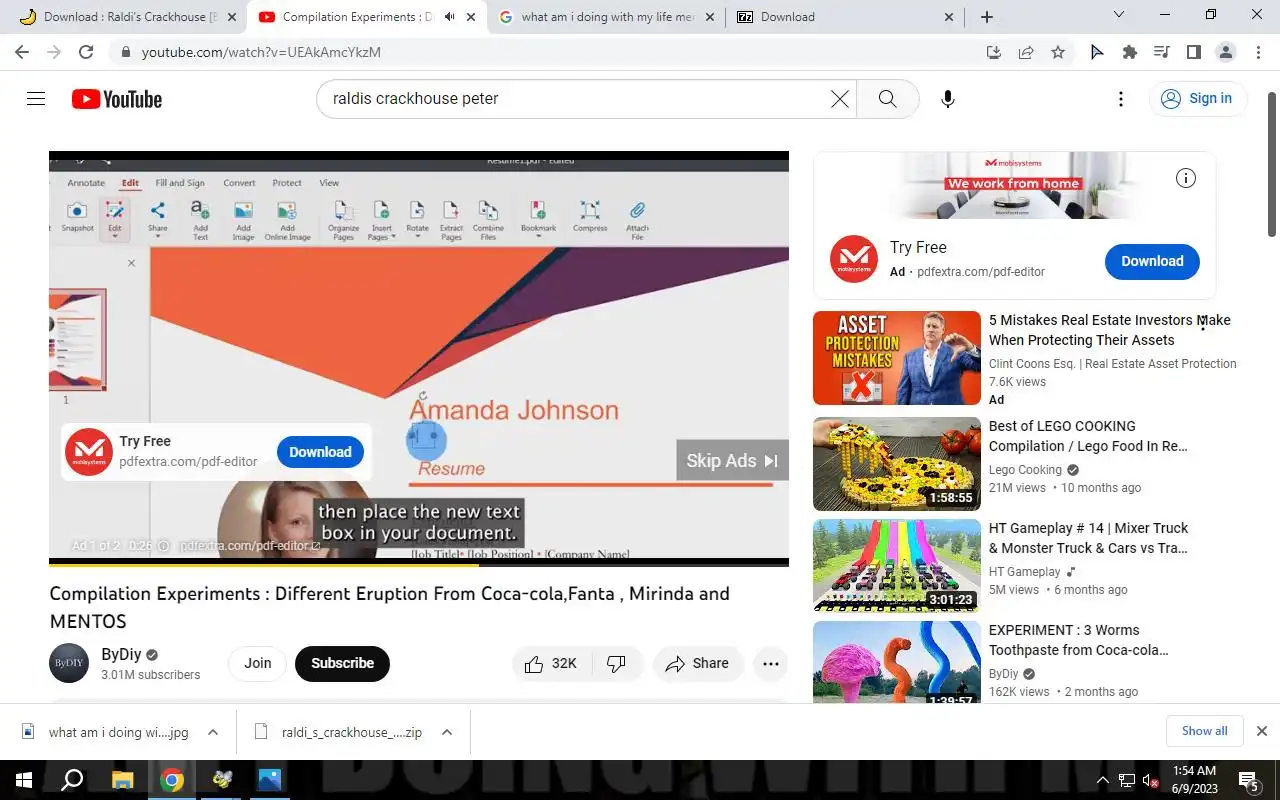
Task: Mute the Compilation Experiments tab audio icon
Action: [450, 17]
